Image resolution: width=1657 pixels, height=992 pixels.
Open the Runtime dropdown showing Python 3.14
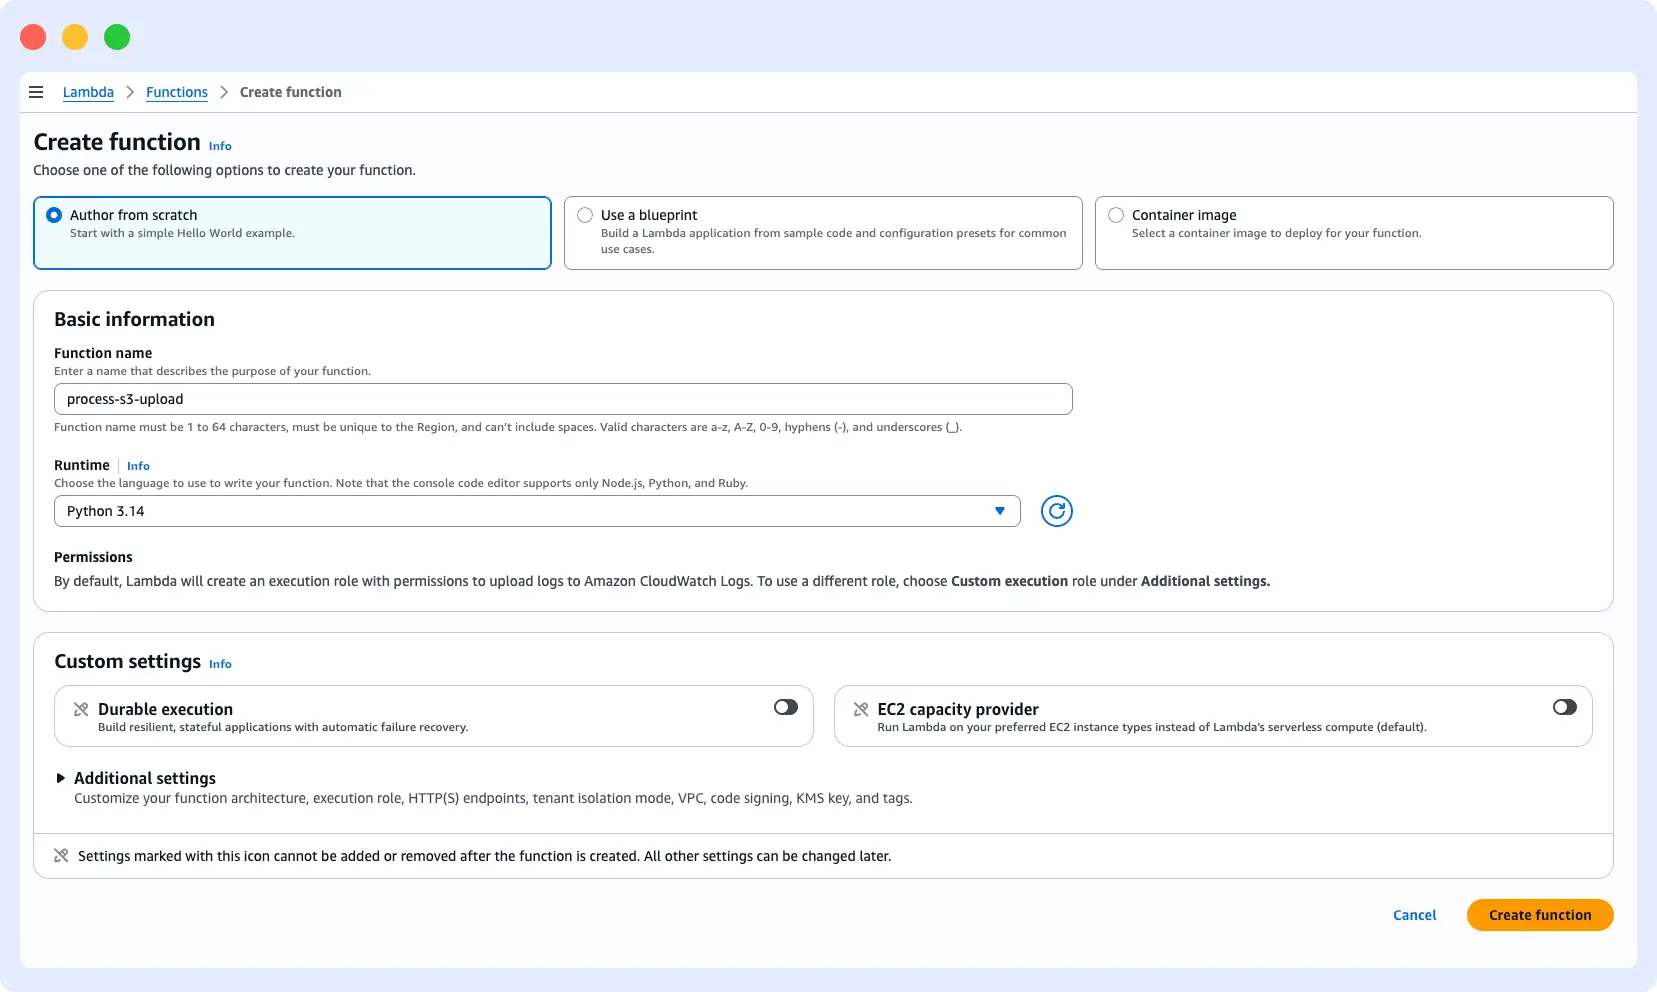tap(537, 511)
